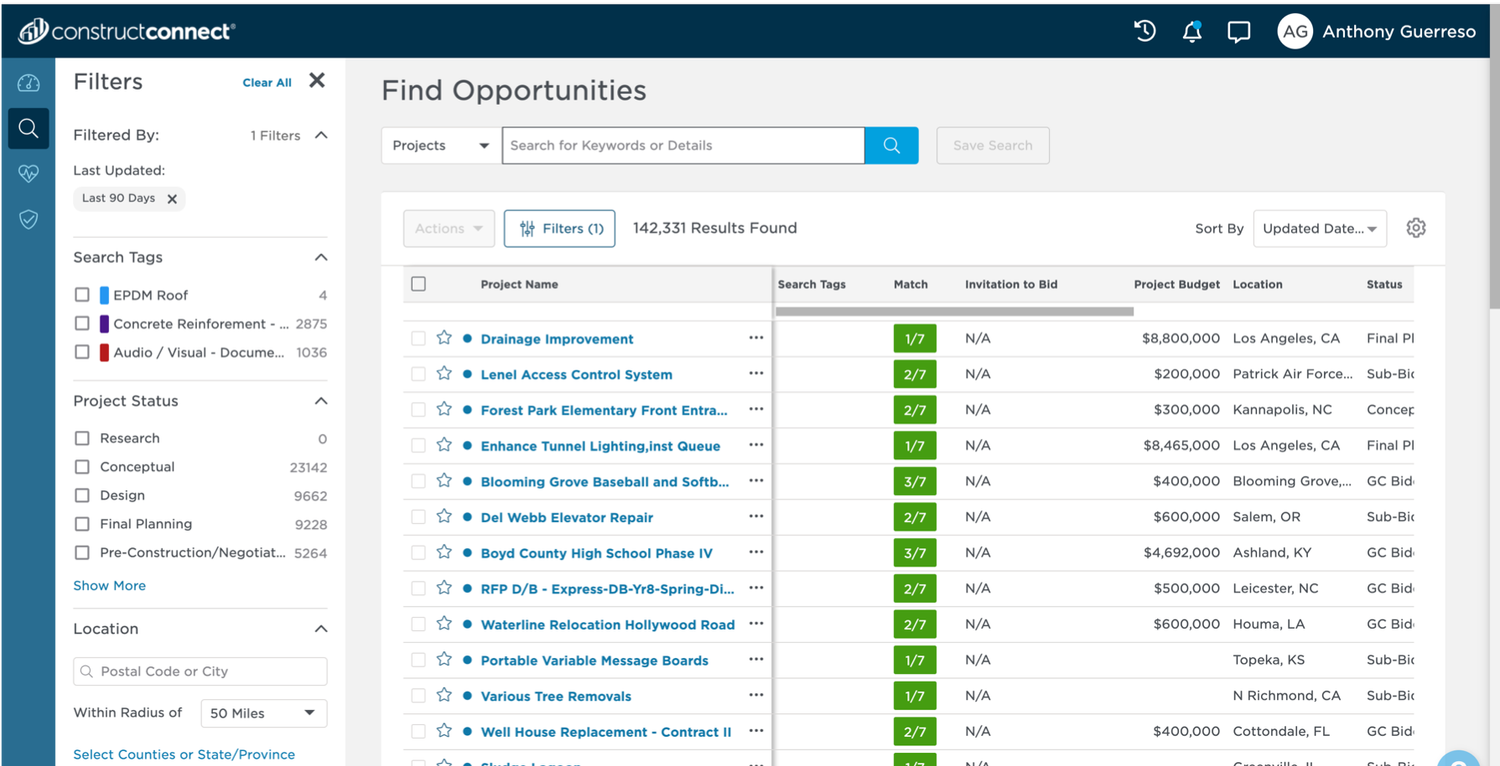
Task: Click the horizontal table scrollbar
Action: [955, 311]
